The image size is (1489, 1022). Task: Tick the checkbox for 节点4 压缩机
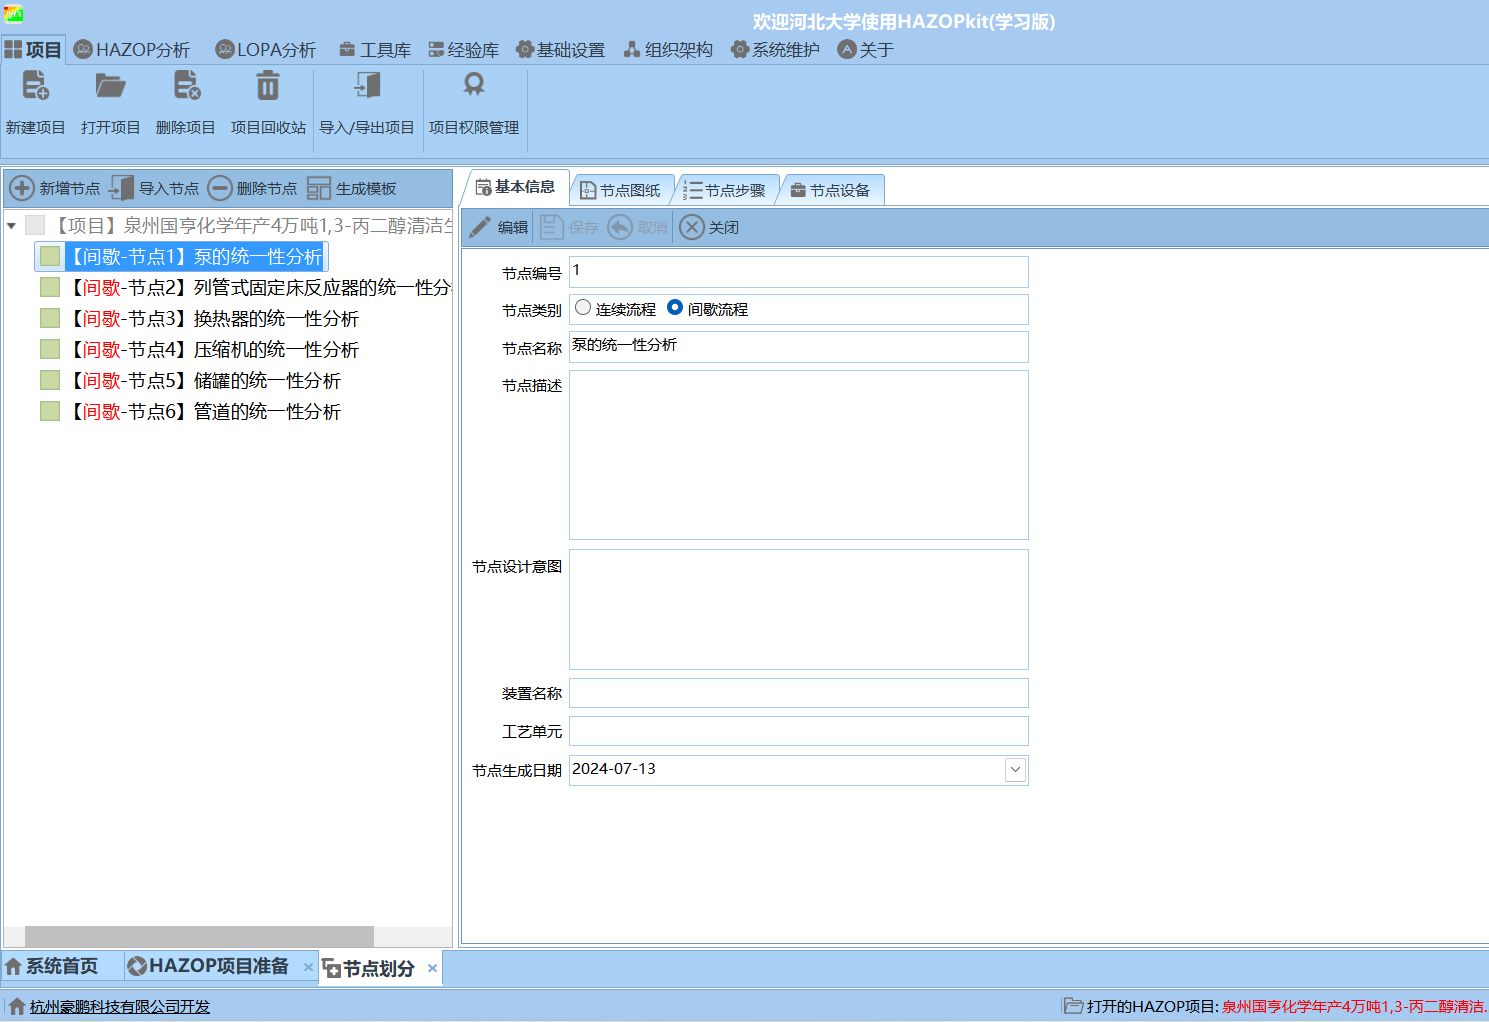pos(50,349)
